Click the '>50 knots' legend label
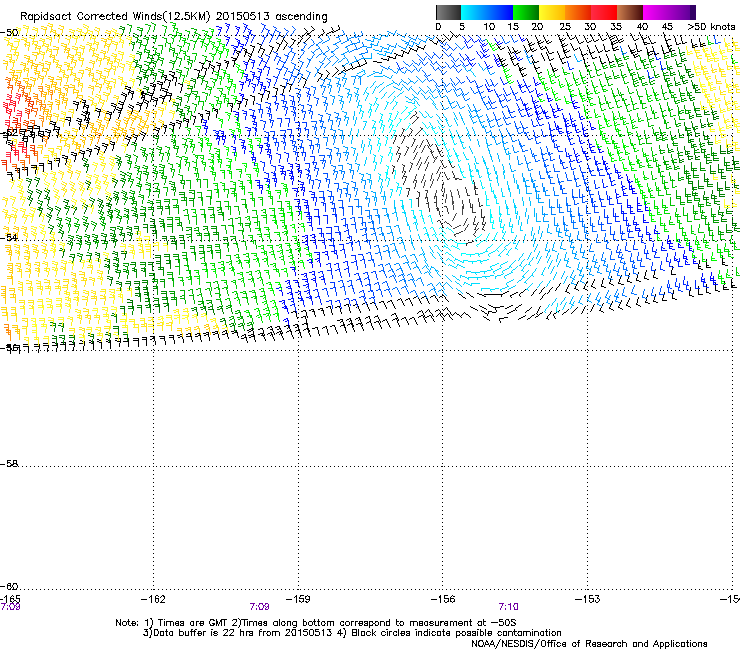740x650 pixels. point(711,27)
